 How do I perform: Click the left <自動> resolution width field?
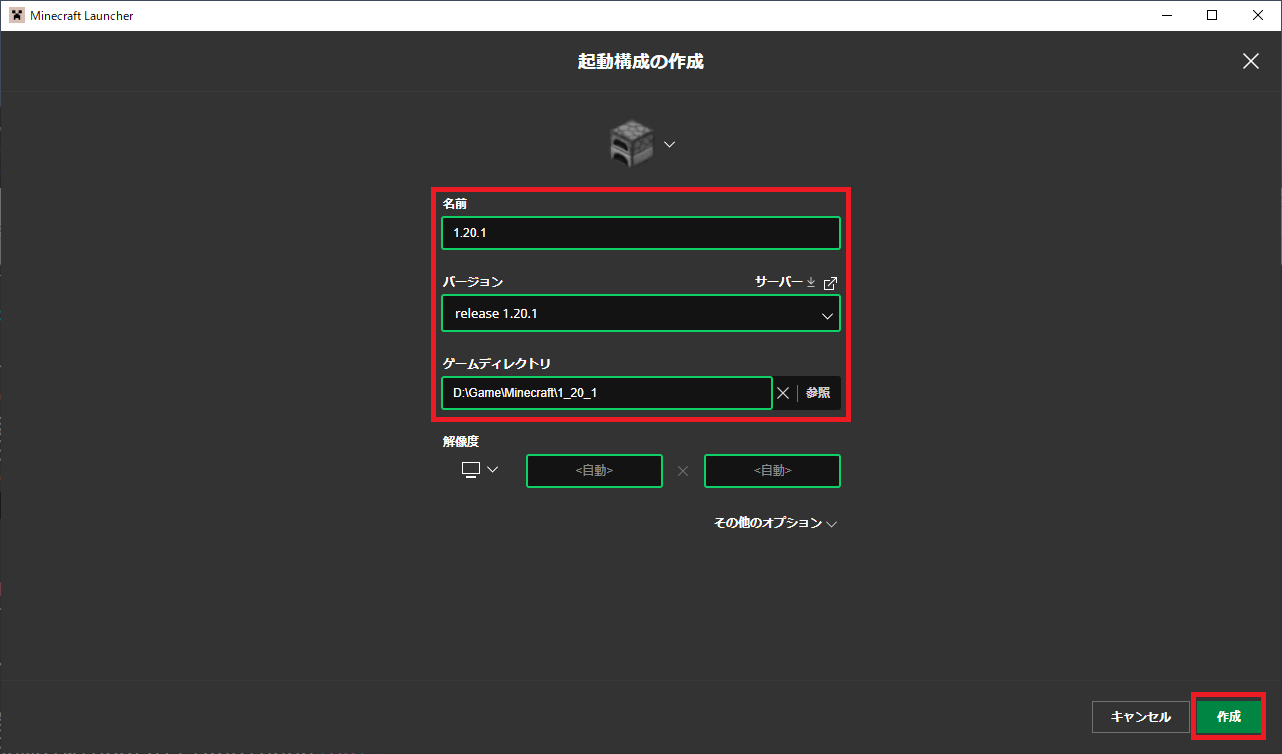[594, 471]
